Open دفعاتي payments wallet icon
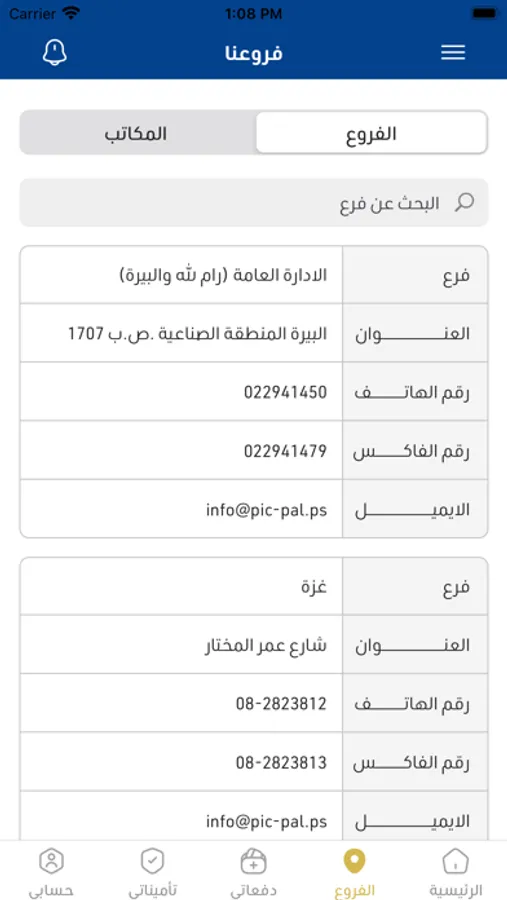The height and width of the screenshot is (900, 507). coord(253,862)
